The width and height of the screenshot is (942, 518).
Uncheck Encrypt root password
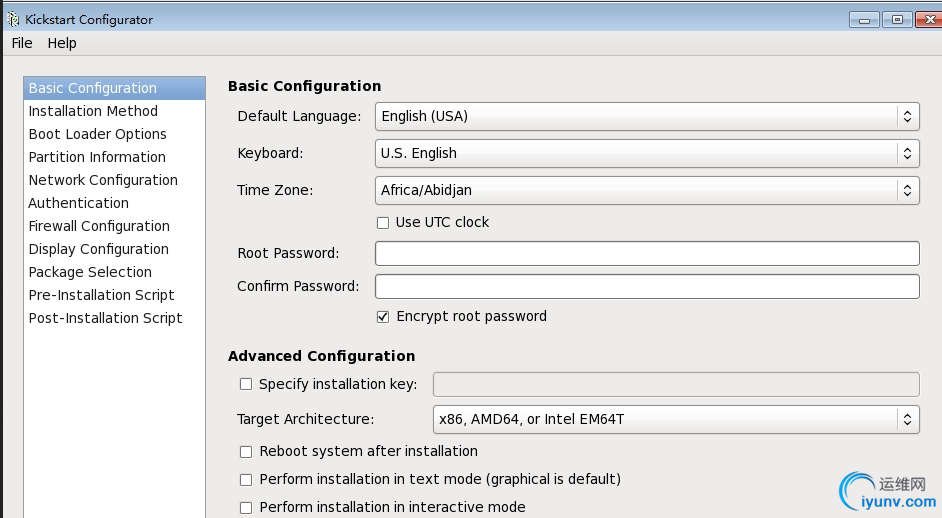point(383,316)
